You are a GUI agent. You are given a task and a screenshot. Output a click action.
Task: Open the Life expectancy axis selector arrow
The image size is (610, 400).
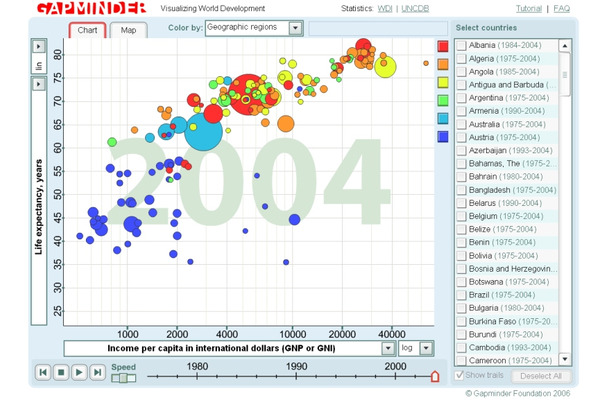pos(39,84)
